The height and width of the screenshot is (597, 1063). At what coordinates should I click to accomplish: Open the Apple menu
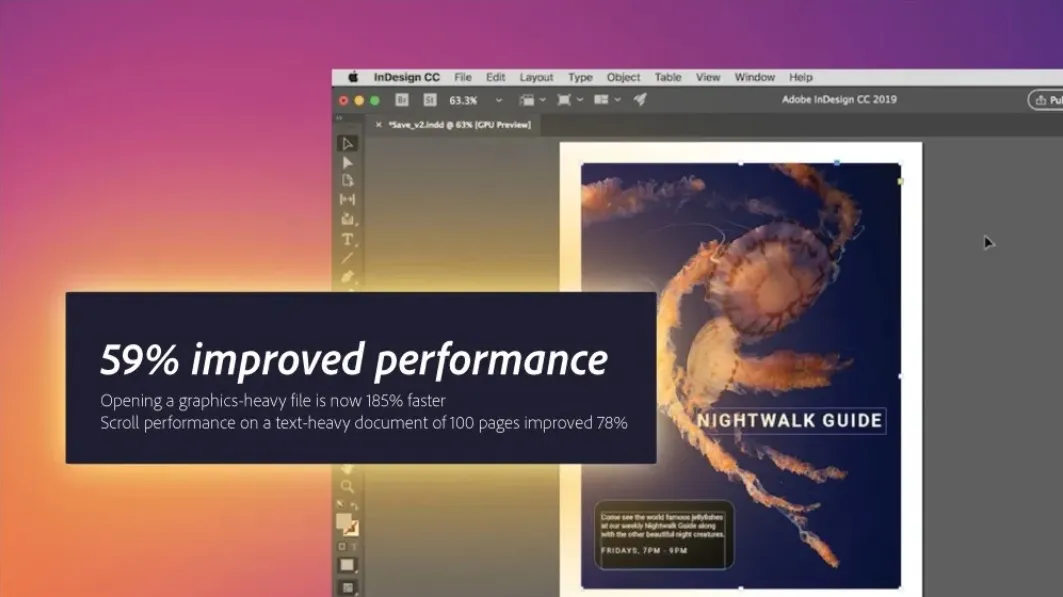coord(351,77)
